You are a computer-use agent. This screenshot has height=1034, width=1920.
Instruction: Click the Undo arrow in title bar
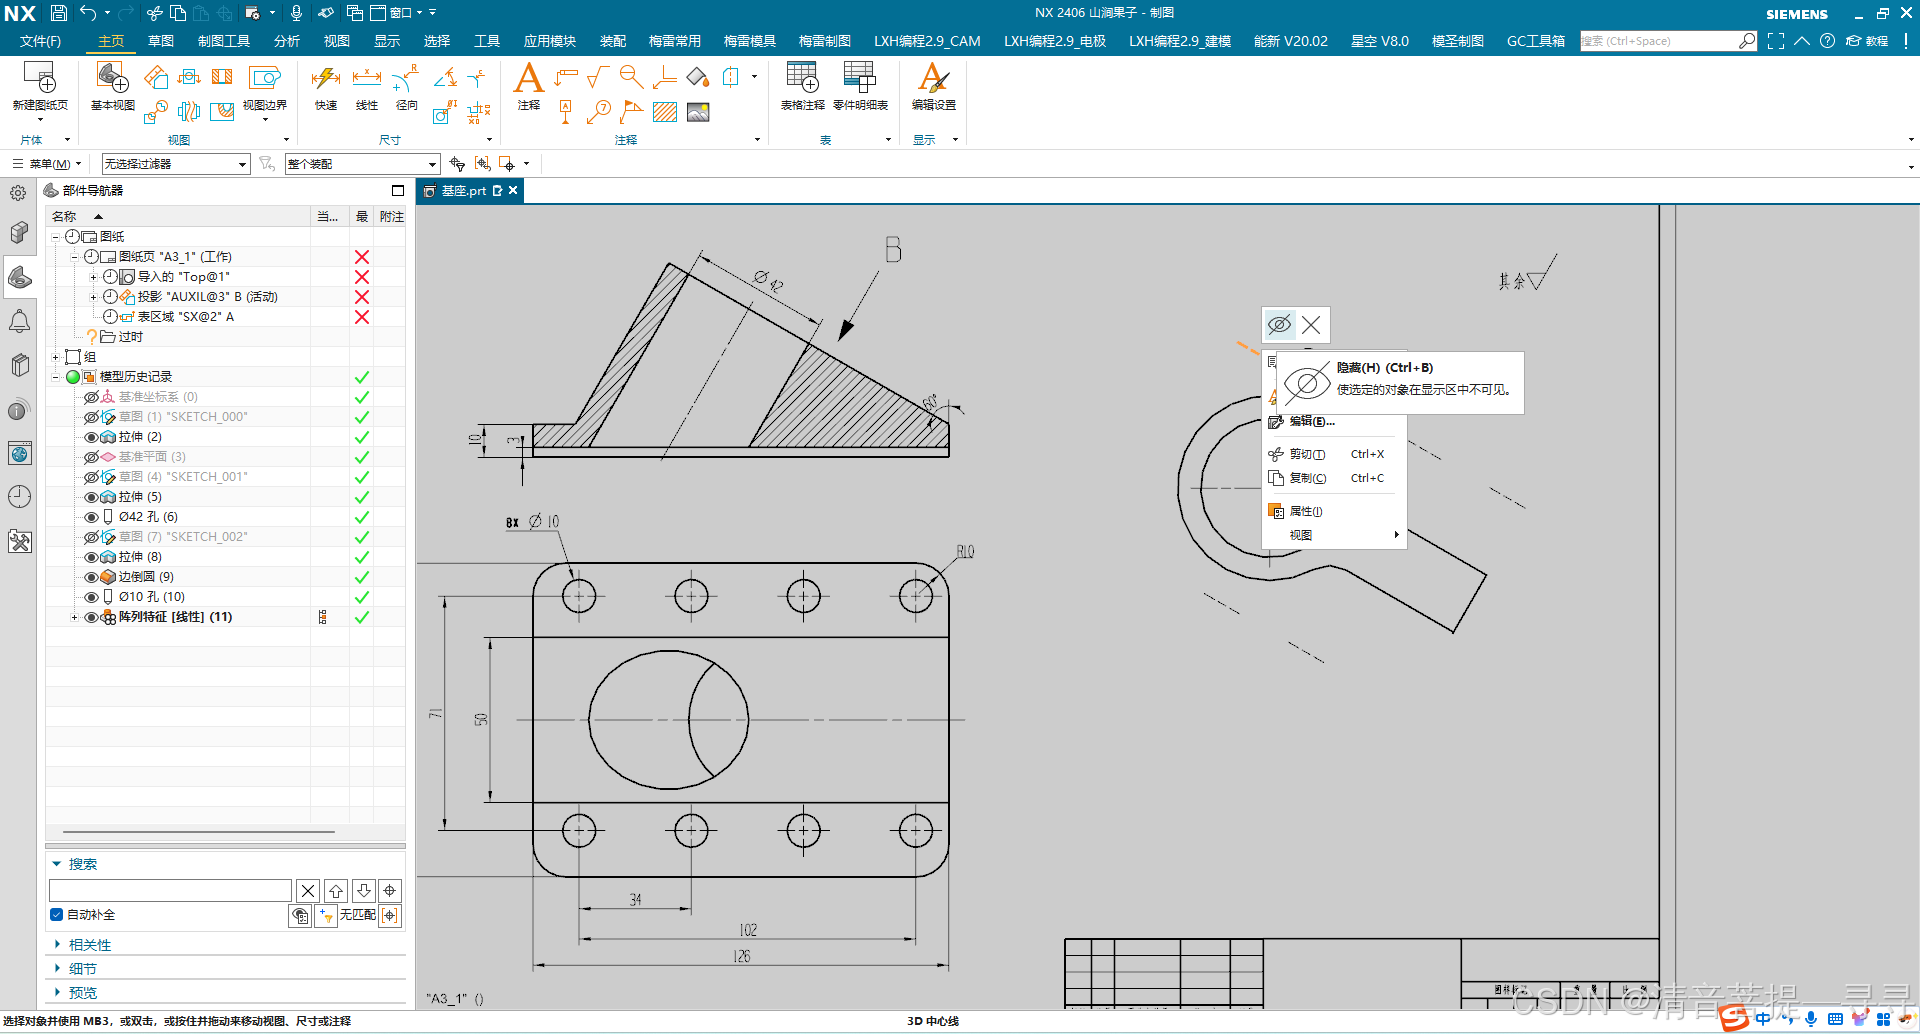[88, 13]
